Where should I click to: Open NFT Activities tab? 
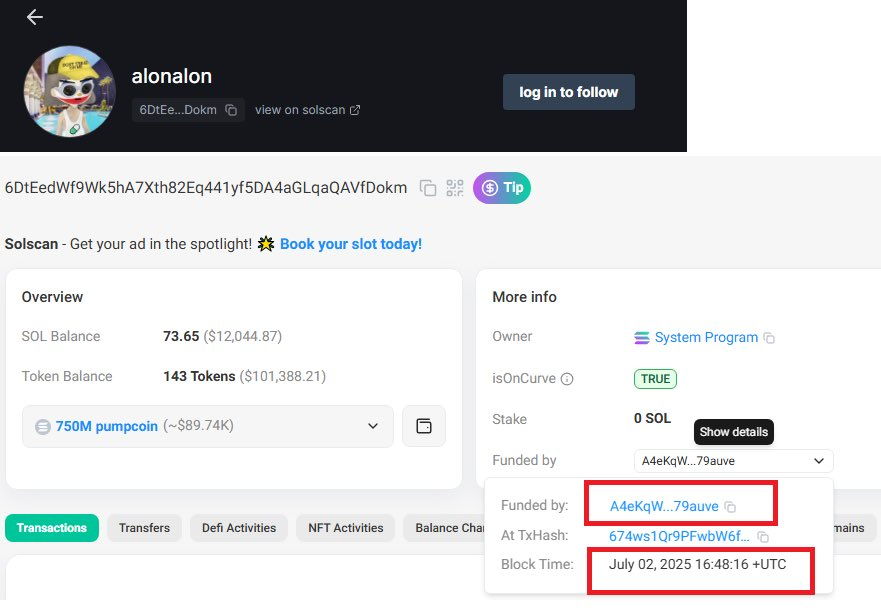pos(346,528)
